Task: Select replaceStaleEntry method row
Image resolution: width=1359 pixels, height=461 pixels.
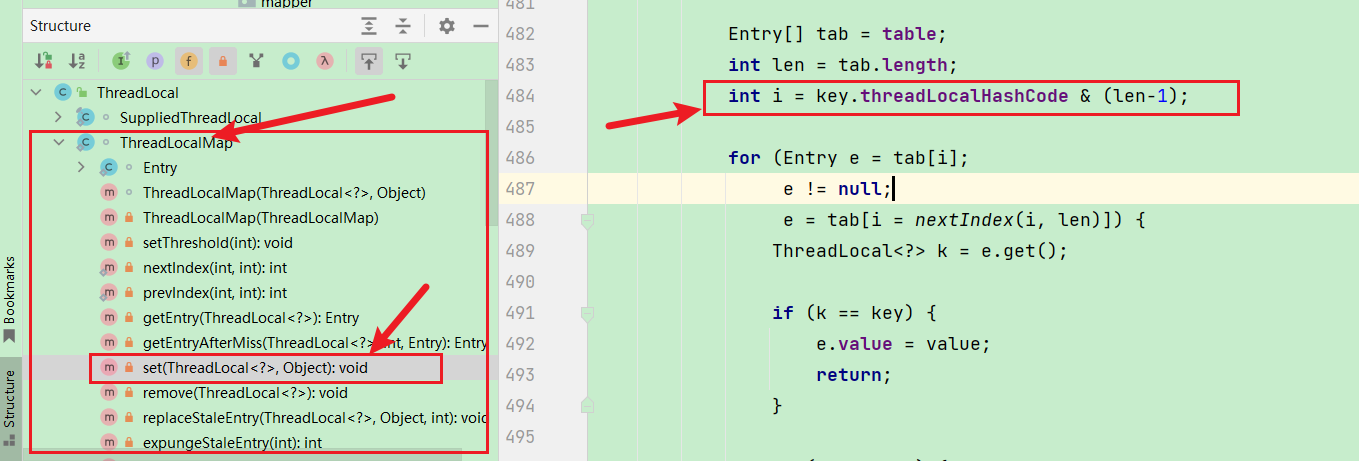Action: pos(315,418)
